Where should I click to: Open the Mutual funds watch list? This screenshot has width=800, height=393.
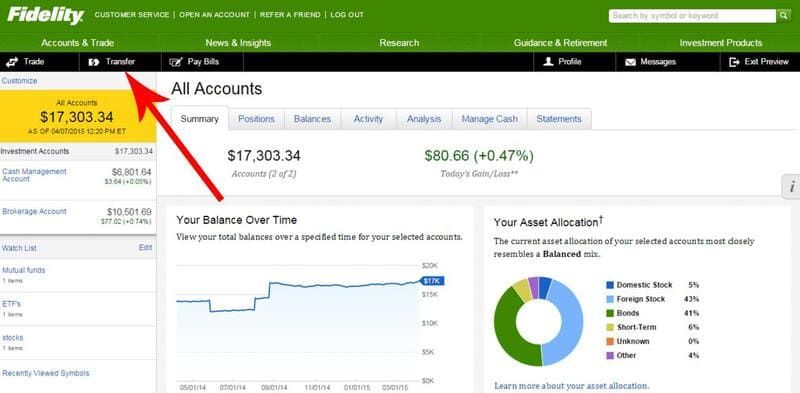pos(23,270)
